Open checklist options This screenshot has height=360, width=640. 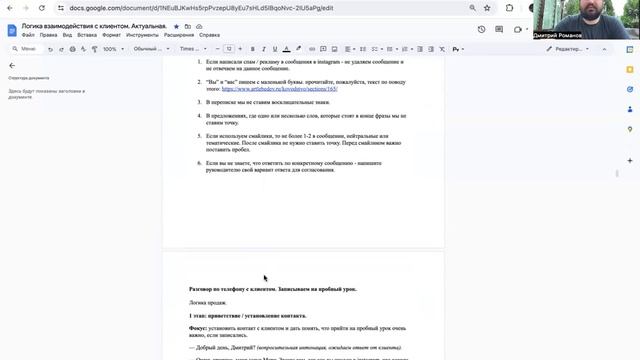[x=377, y=49]
